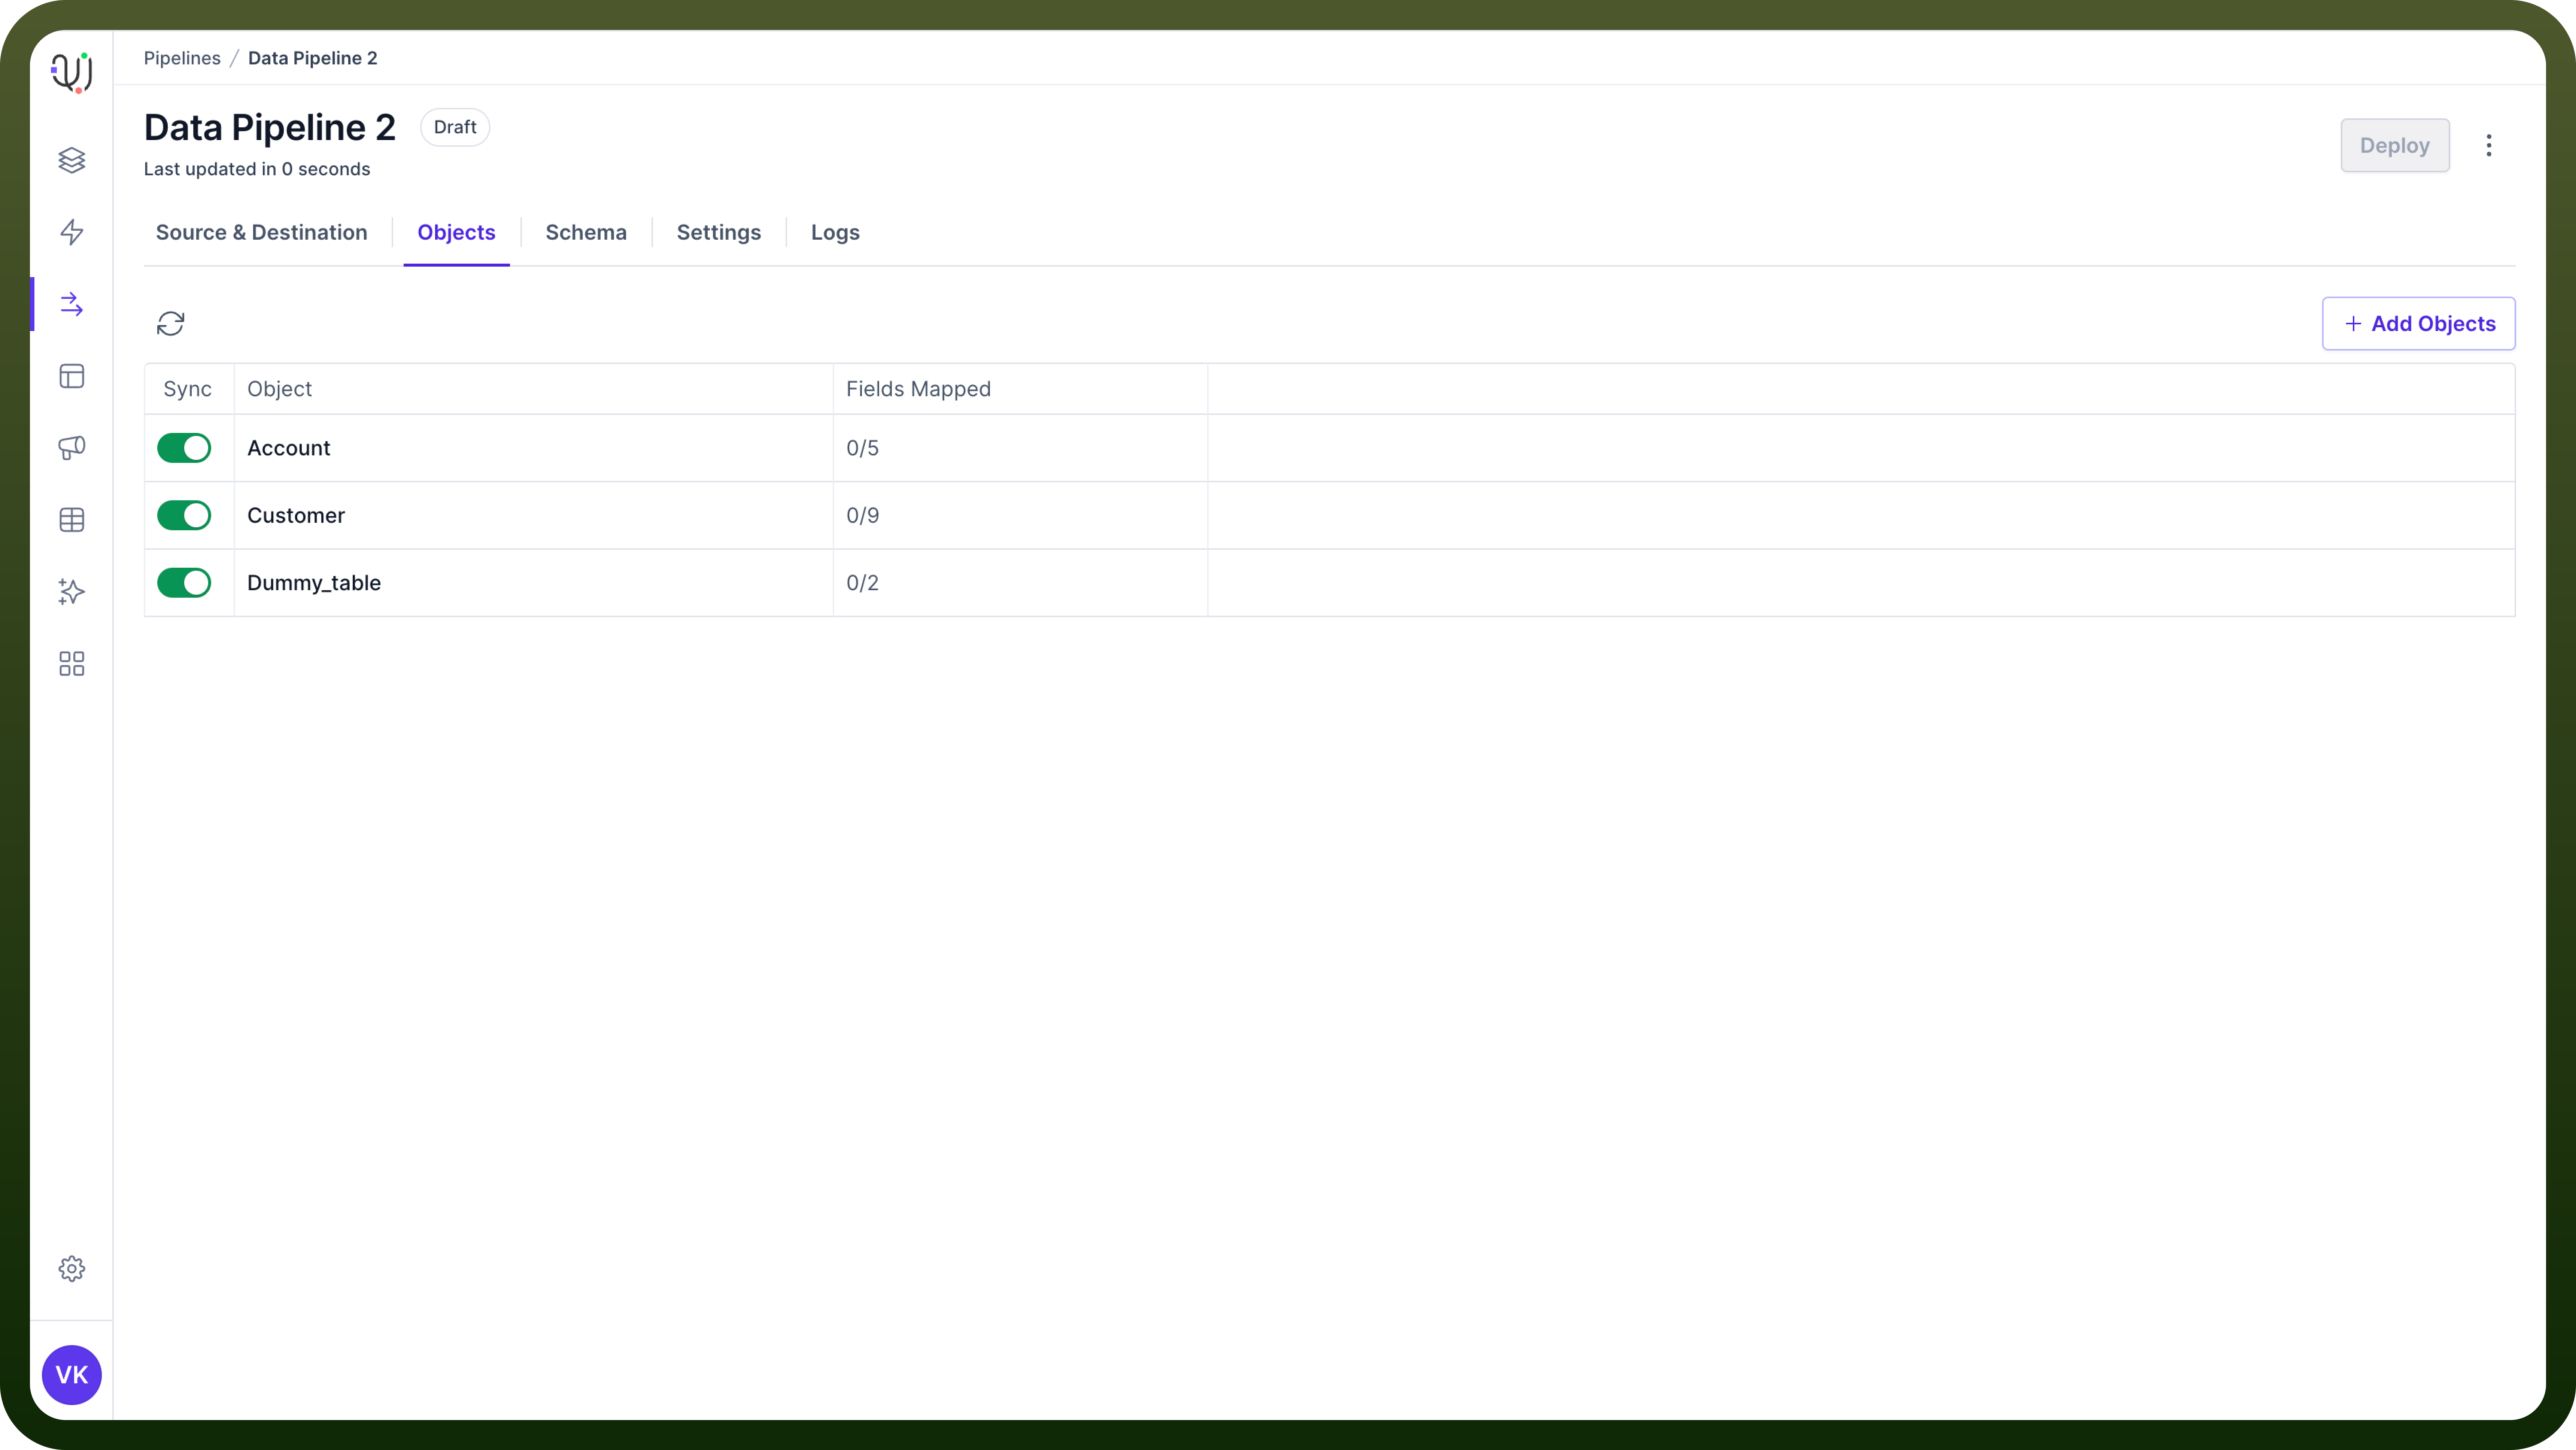Open the pipeline Settings tab
The width and height of the screenshot is (2576, 1450).
tap(719, 232)
